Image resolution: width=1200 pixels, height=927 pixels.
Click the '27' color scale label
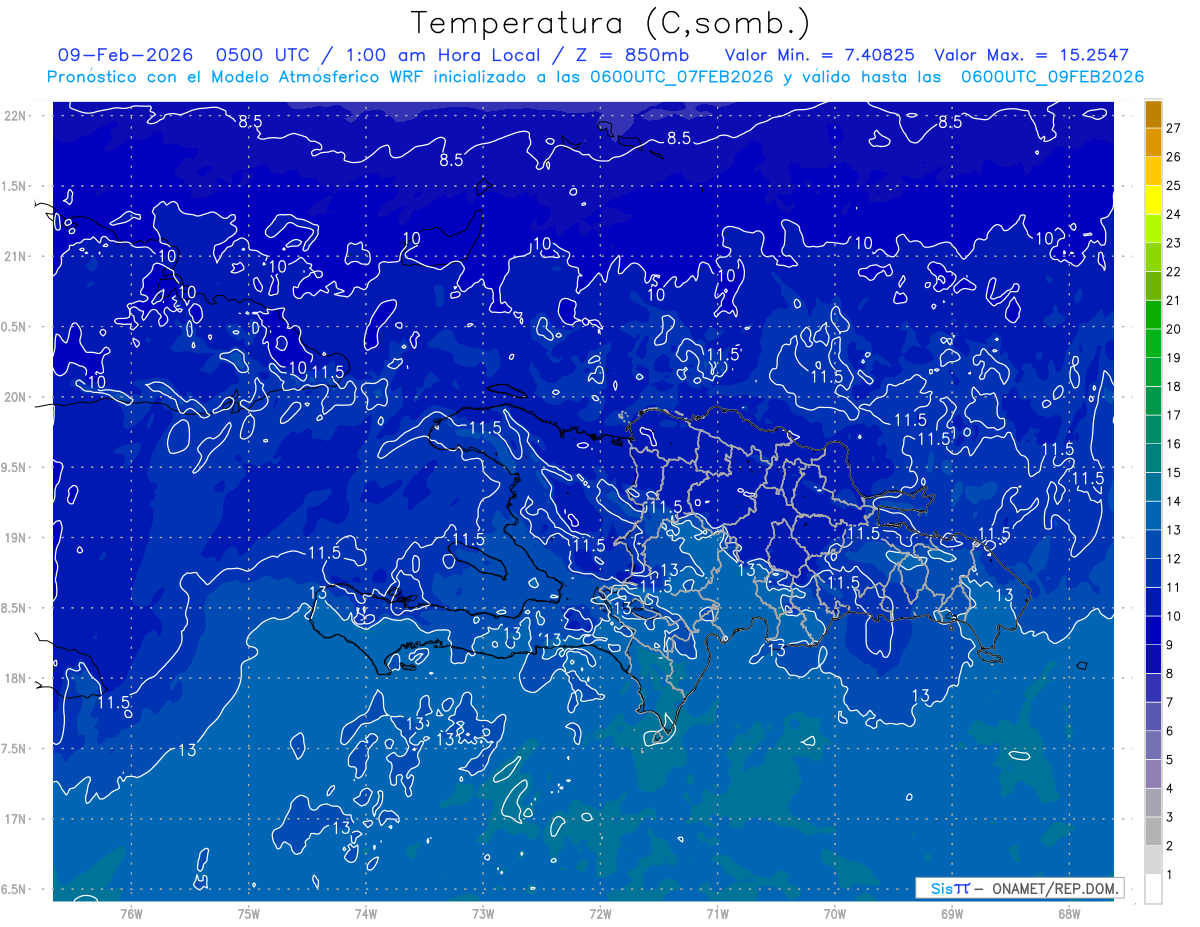click(x=1174, y=128)
